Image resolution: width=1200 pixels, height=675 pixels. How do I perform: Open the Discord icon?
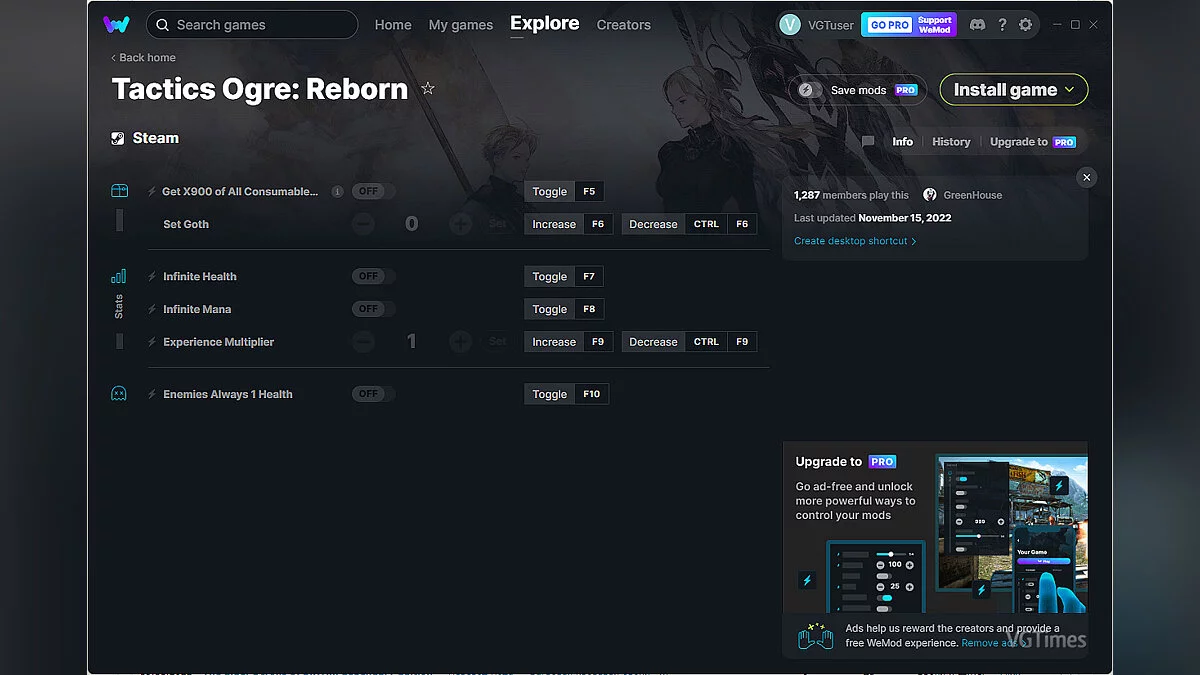click(977, 25)
